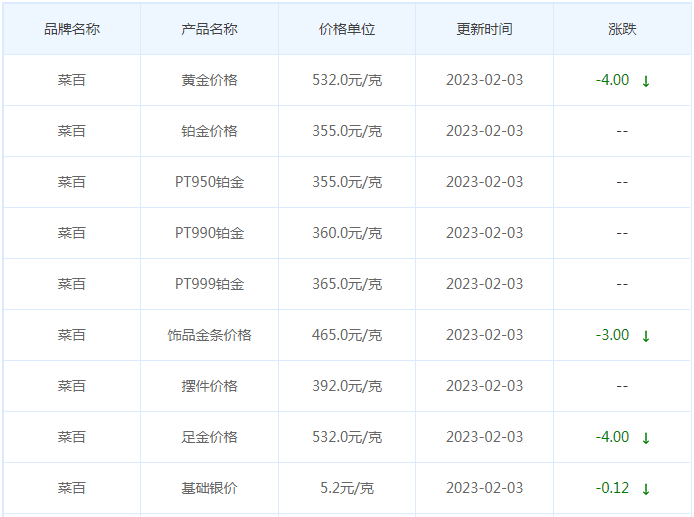This screenshot has width=694, height=517.
Task: Open the 黄金价格 product entry
Action: (x=209, y=80)
